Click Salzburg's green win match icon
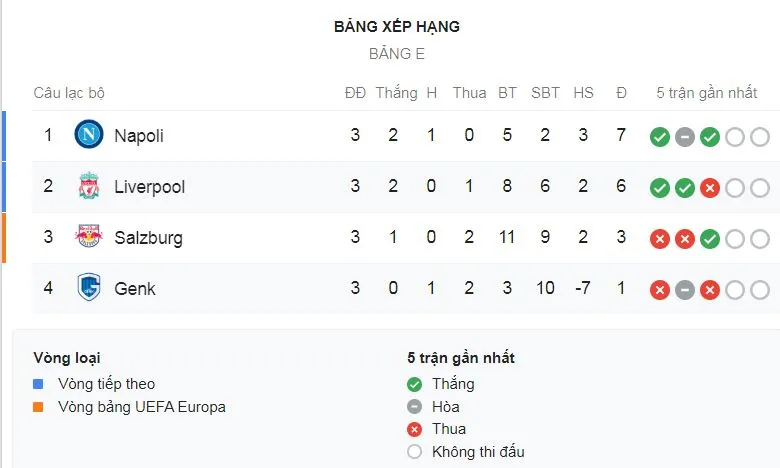Image resolution: width=780 pixels, height=468 pixels. tap(710, 239)
